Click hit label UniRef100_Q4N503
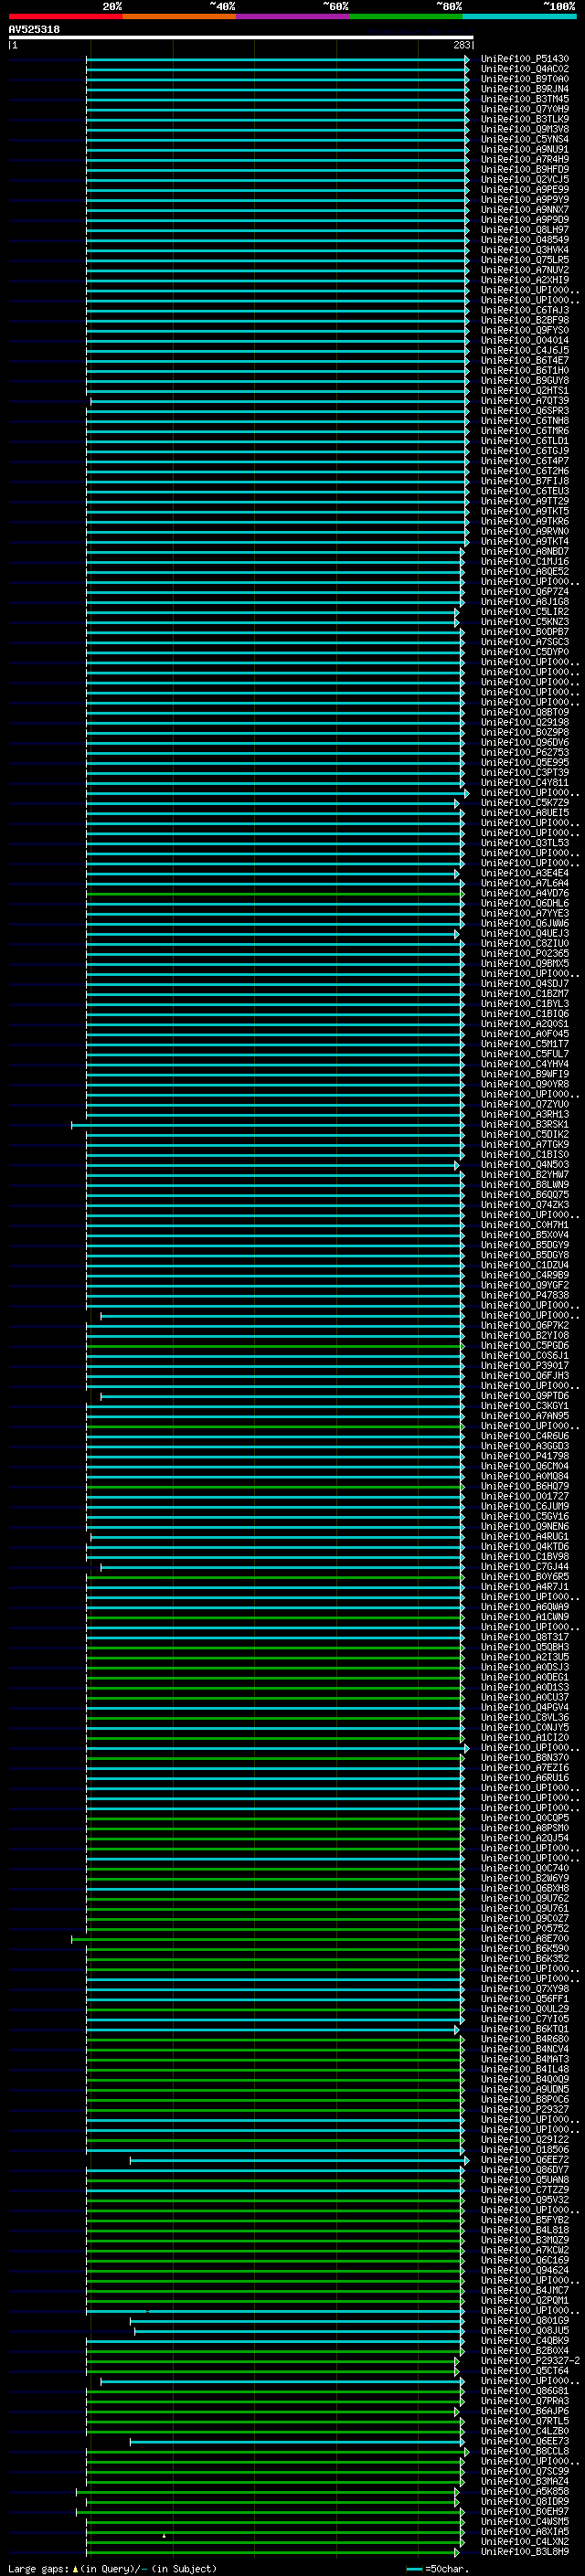Viewport: 585px width, 2576px height. pos(524,1165)
